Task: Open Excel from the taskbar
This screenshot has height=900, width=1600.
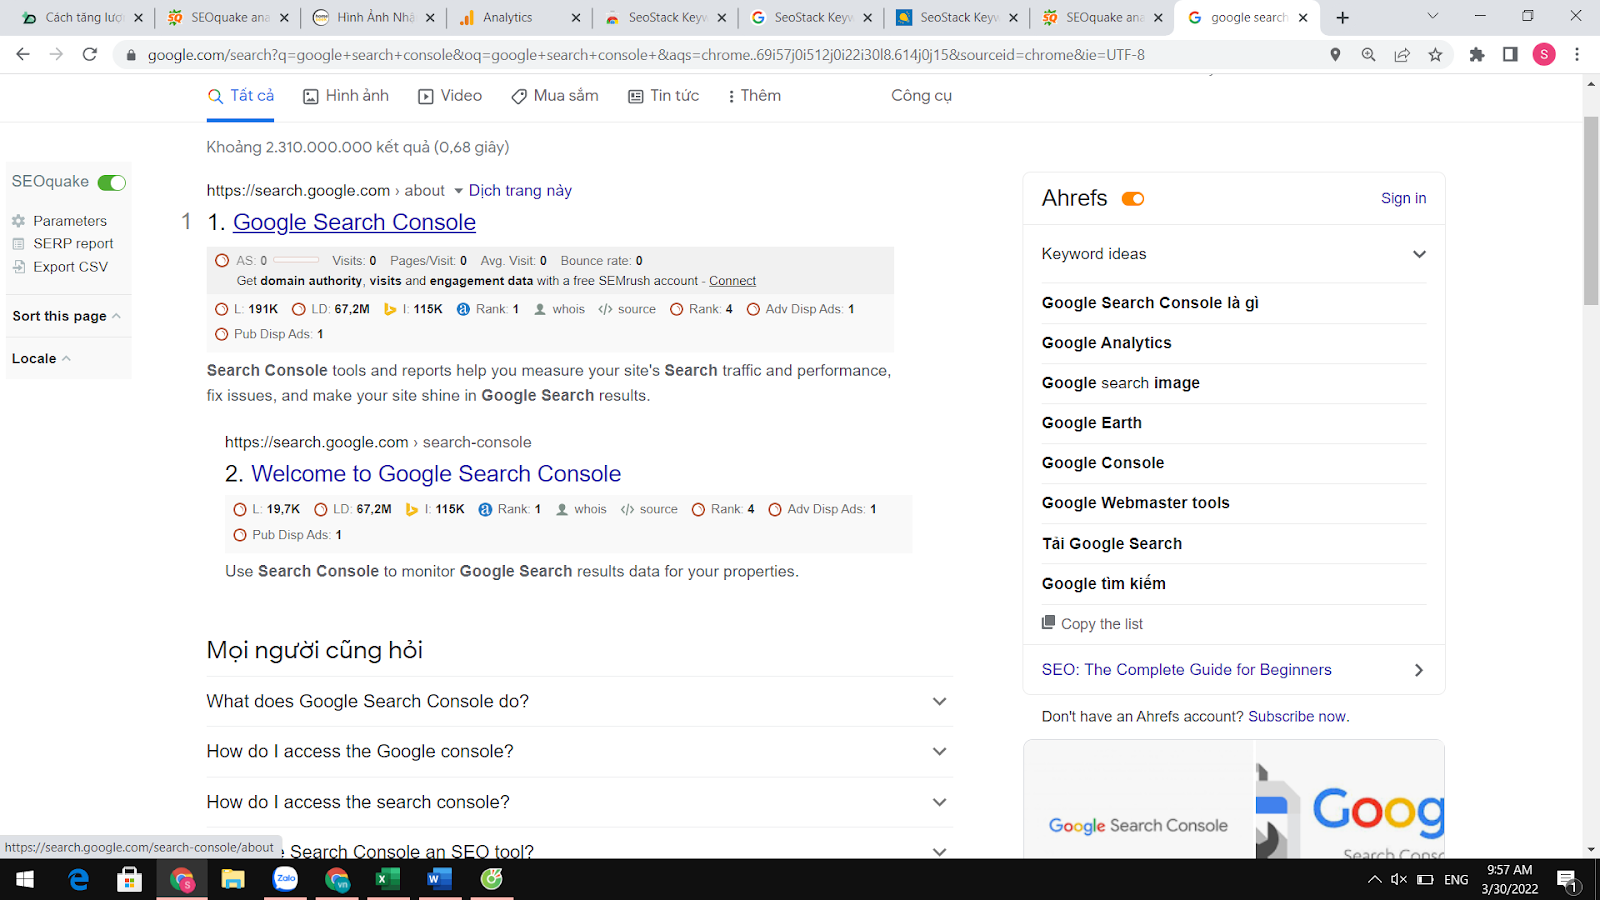Action: tap(388, 880)
